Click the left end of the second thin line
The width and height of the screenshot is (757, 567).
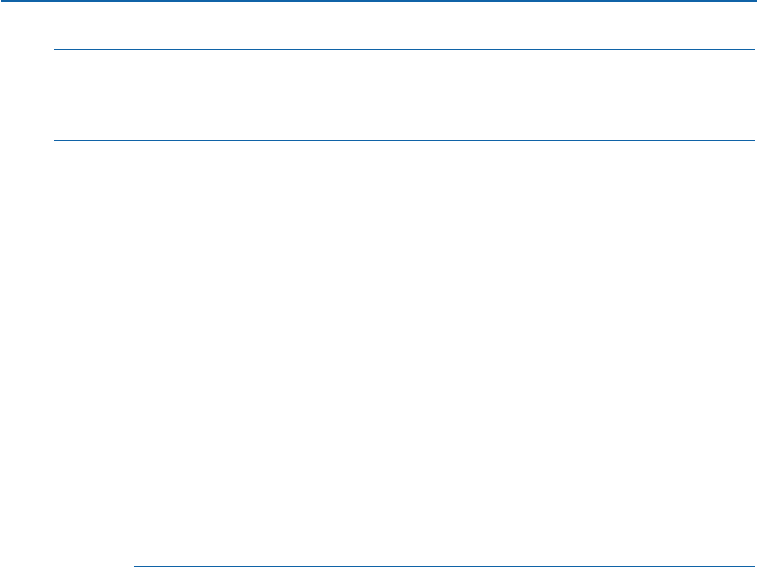[x=56, y=140]
